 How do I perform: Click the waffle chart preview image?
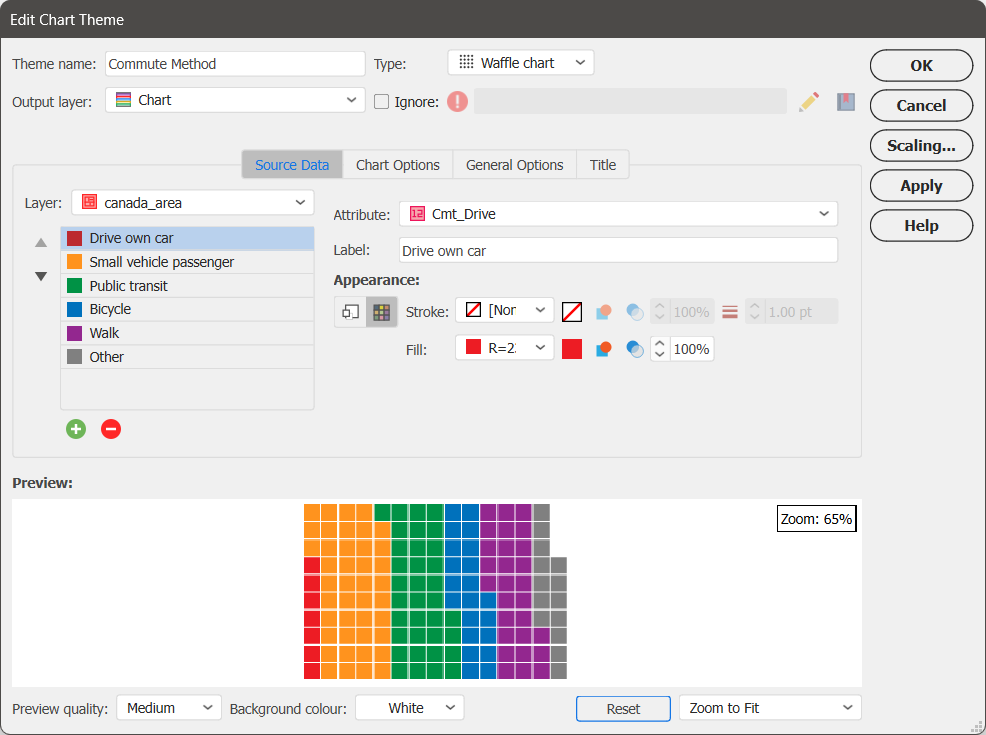click(x=435, y=591)
